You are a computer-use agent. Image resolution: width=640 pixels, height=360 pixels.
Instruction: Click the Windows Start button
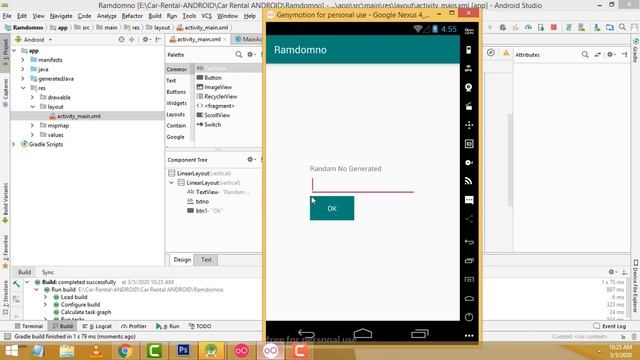pos(11,351)
